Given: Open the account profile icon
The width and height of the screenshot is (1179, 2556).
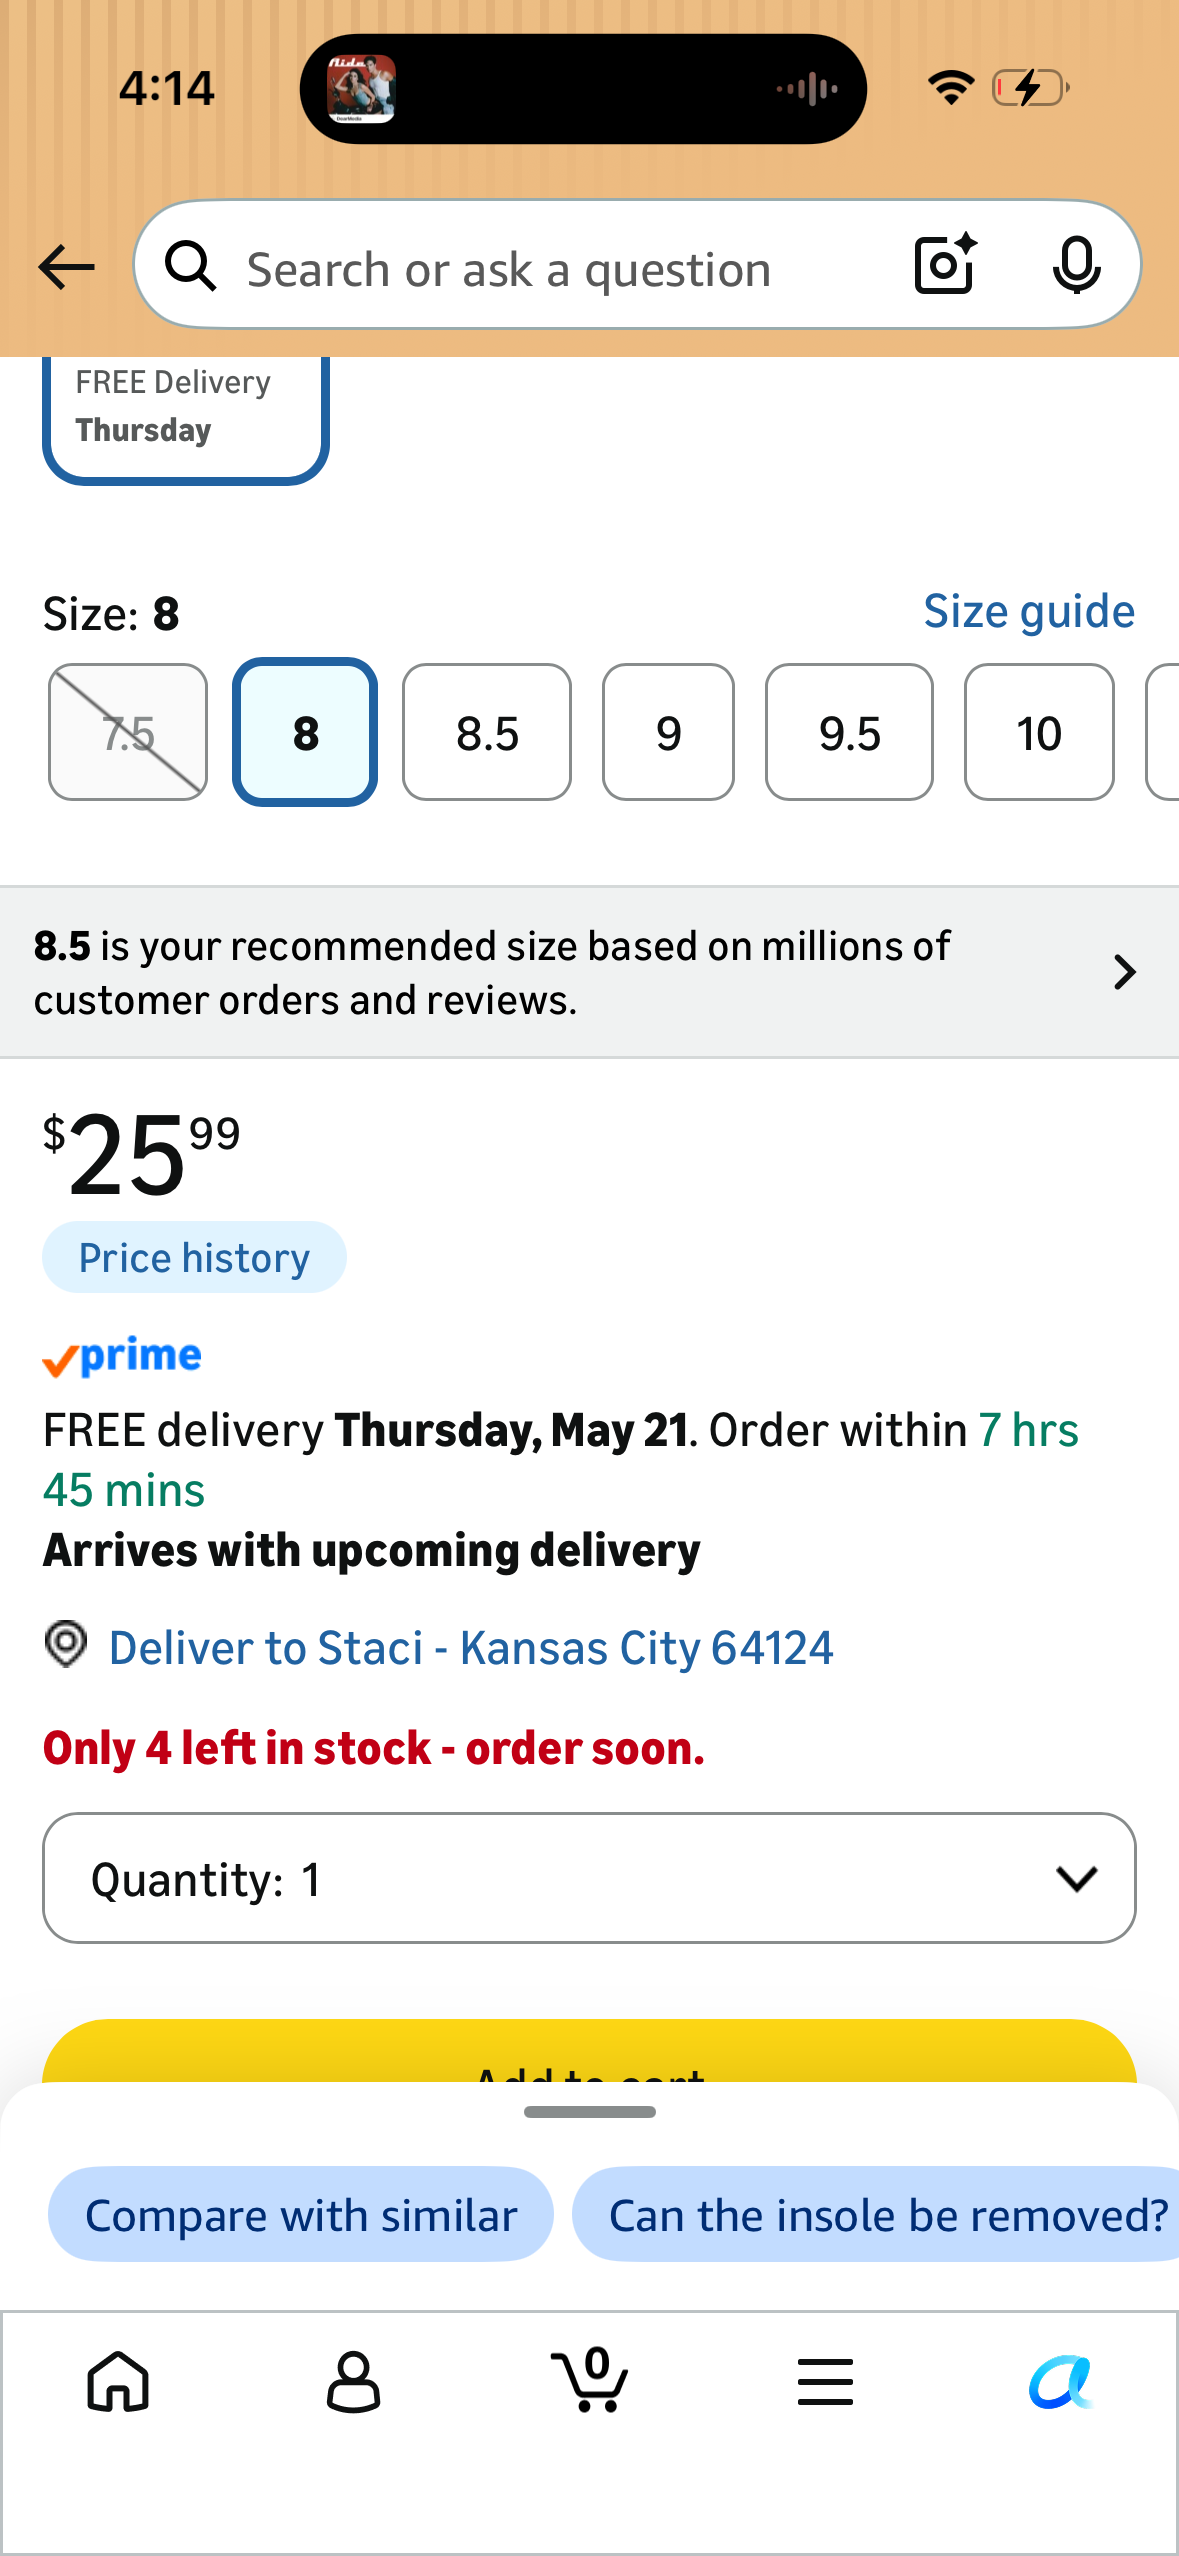Looking at the screenshot, I should tap(354, 2381).
